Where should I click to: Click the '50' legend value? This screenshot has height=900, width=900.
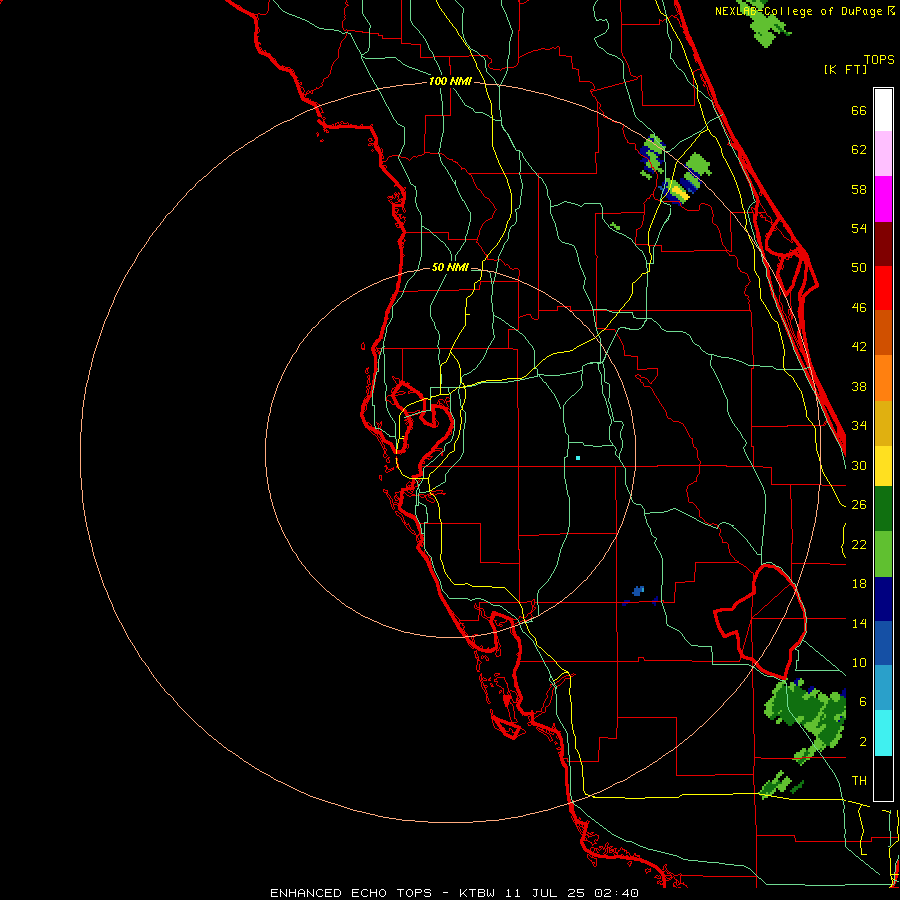[859, 268]
